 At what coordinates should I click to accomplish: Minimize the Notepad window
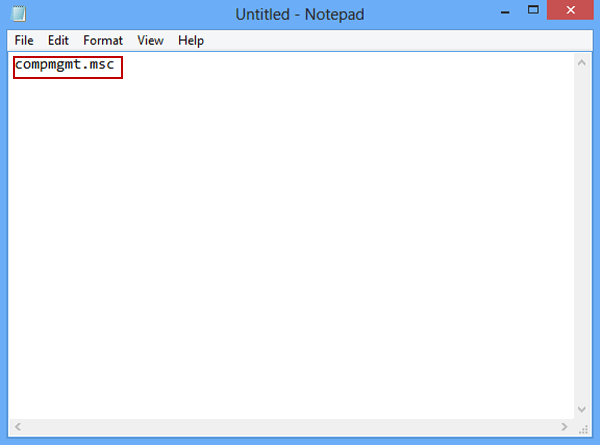(505, 11)
